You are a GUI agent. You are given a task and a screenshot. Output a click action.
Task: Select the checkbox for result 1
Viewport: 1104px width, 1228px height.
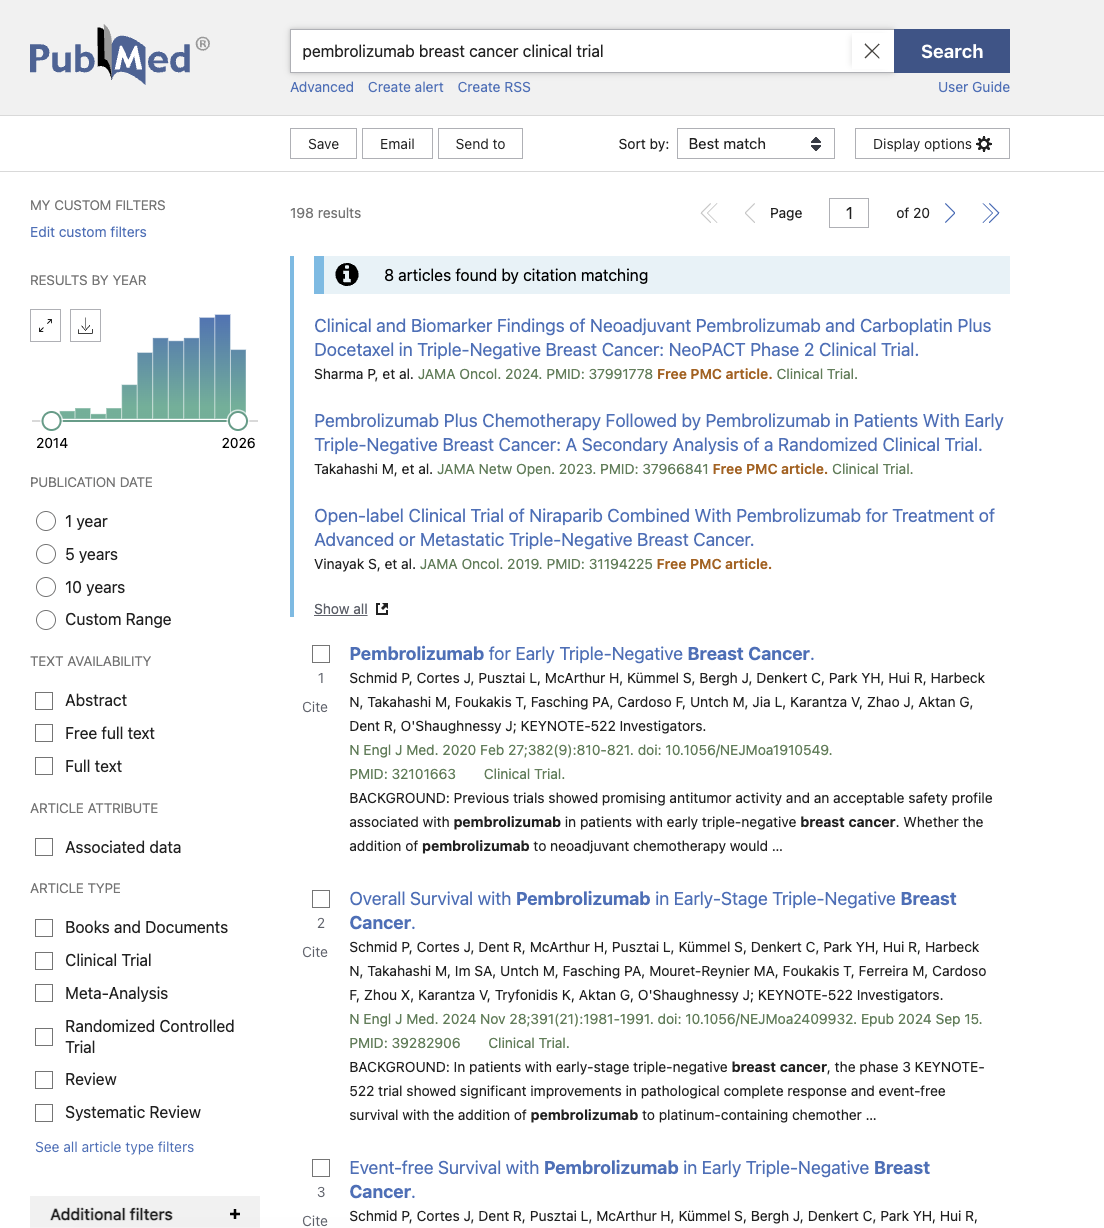[321, 653]
